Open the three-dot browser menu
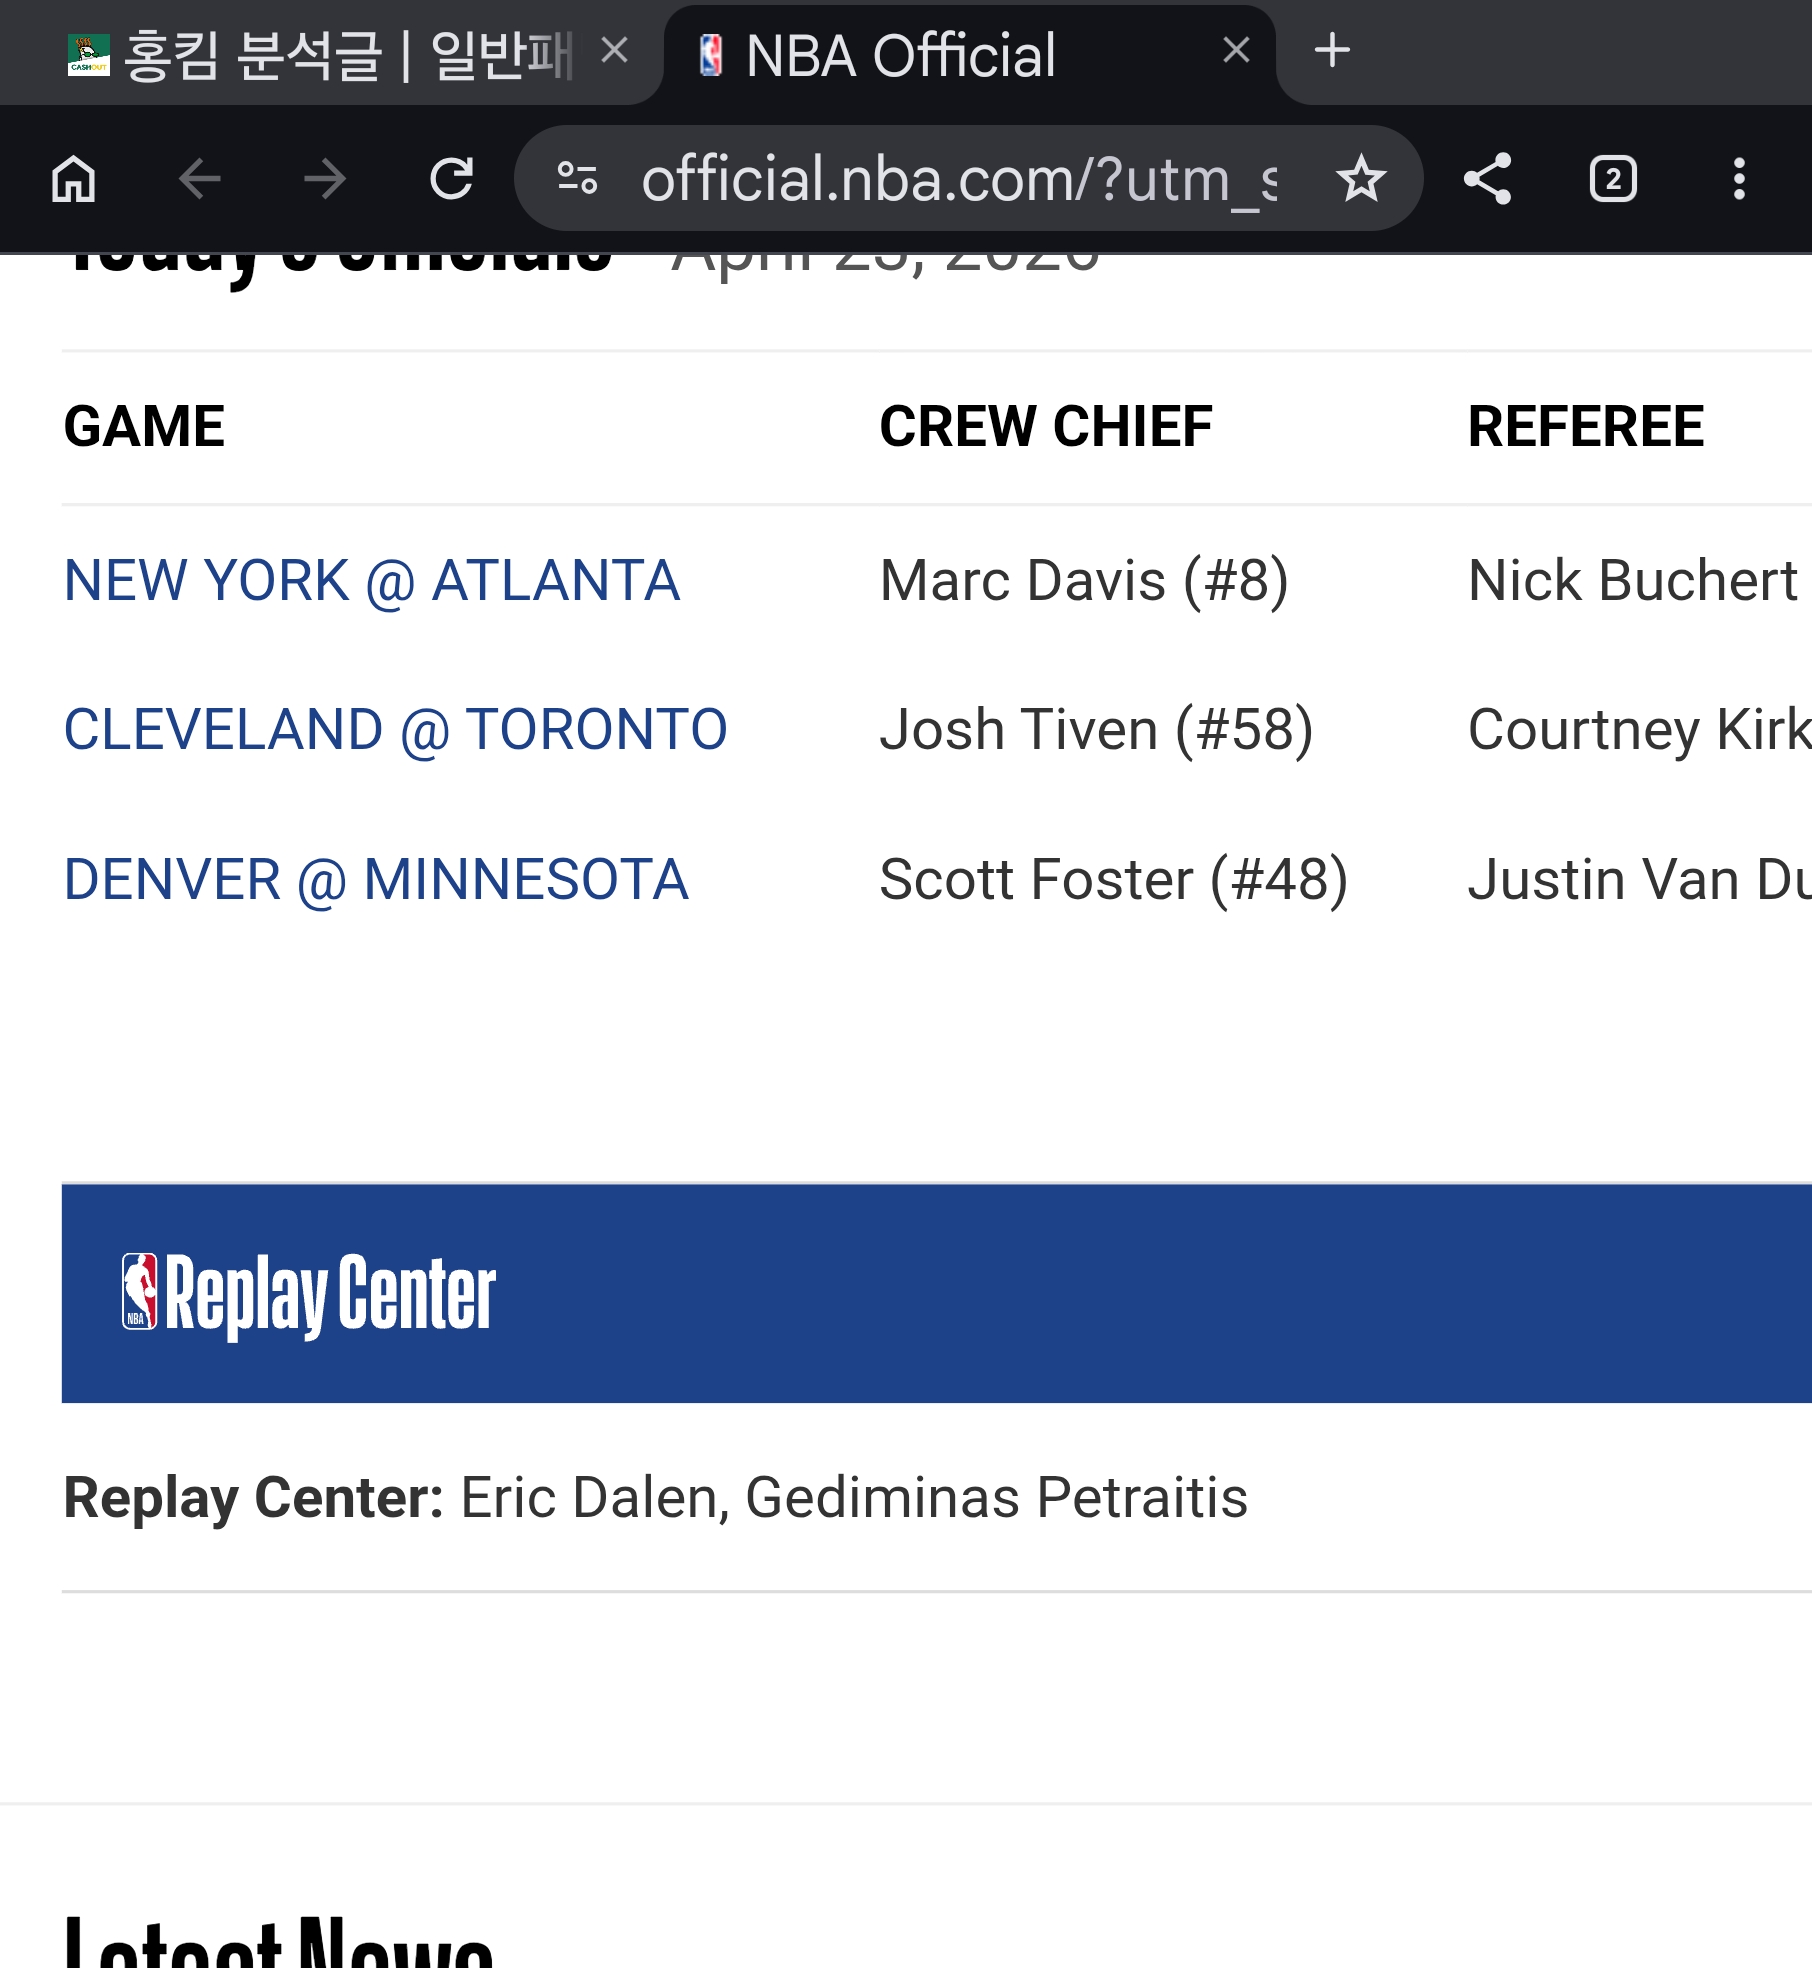Screen dimensions: 1812x1968 (x=1739, y=179)
